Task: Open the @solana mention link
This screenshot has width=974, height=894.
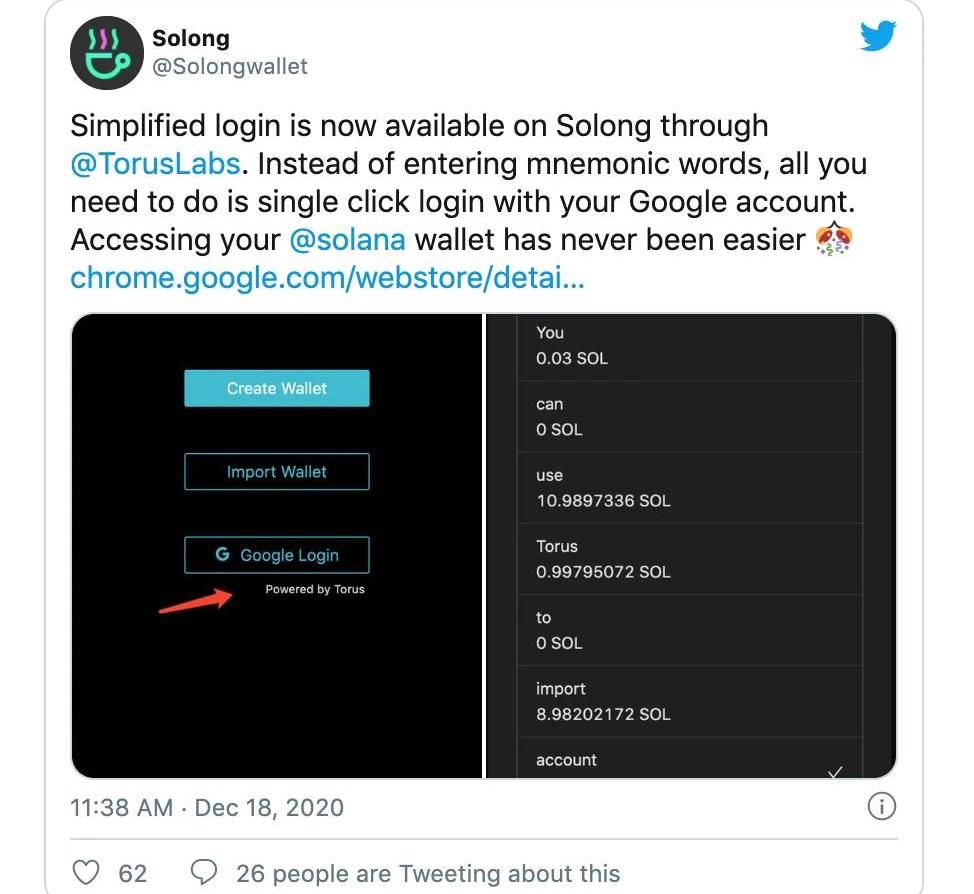Action: [348, 240]
